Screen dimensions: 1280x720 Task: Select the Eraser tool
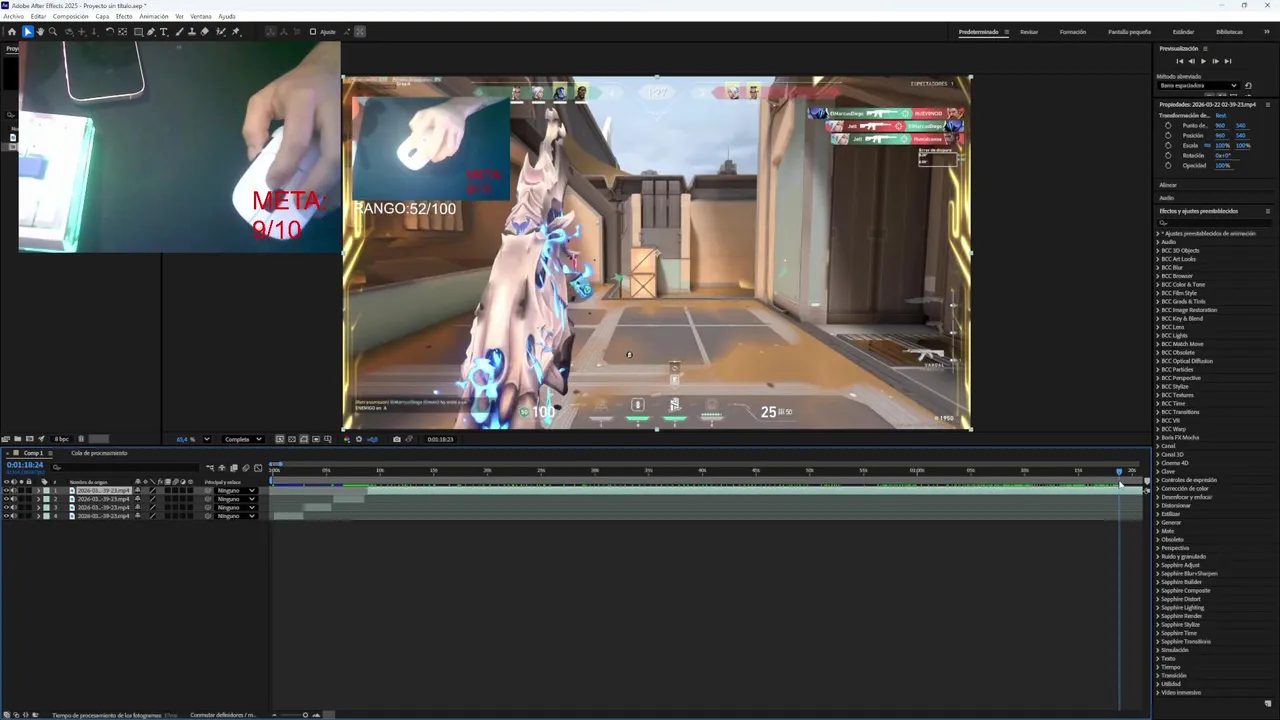(x=205, y=32)
